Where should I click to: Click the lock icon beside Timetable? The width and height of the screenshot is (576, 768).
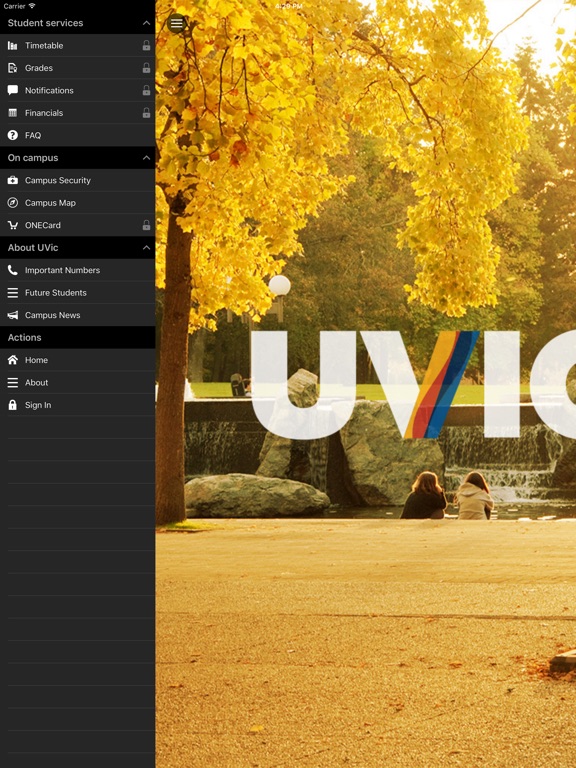click(146, 46)
